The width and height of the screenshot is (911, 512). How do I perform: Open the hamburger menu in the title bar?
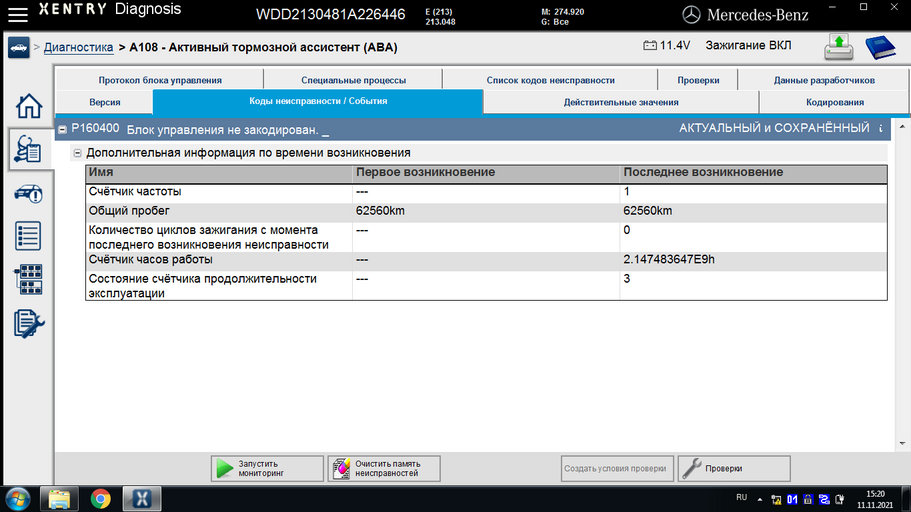[x=17, y=14]
